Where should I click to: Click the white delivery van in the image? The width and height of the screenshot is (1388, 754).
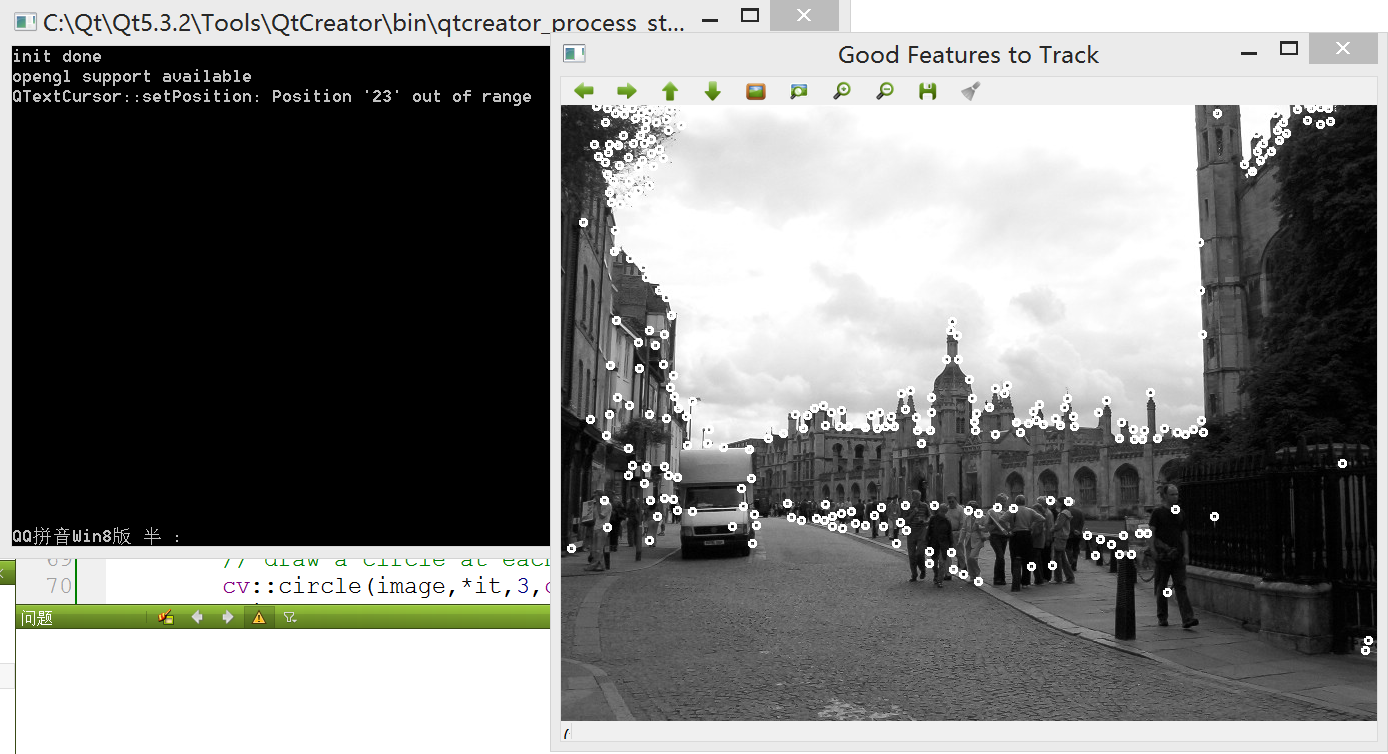[714, 498]
